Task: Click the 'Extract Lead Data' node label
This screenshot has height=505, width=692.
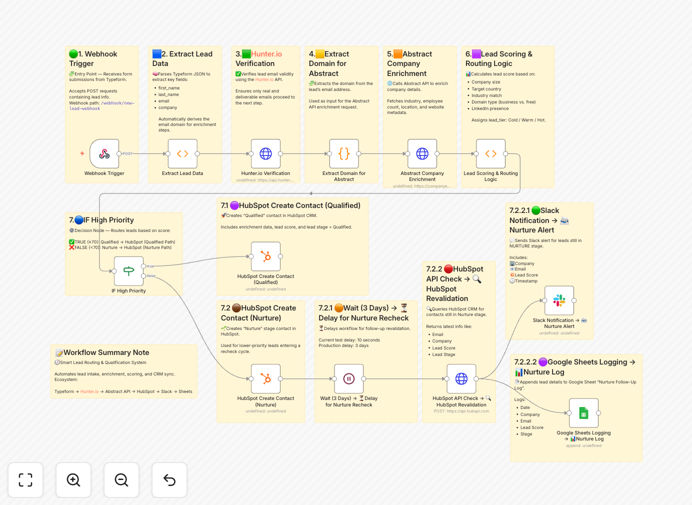Action: coord(182,173)
